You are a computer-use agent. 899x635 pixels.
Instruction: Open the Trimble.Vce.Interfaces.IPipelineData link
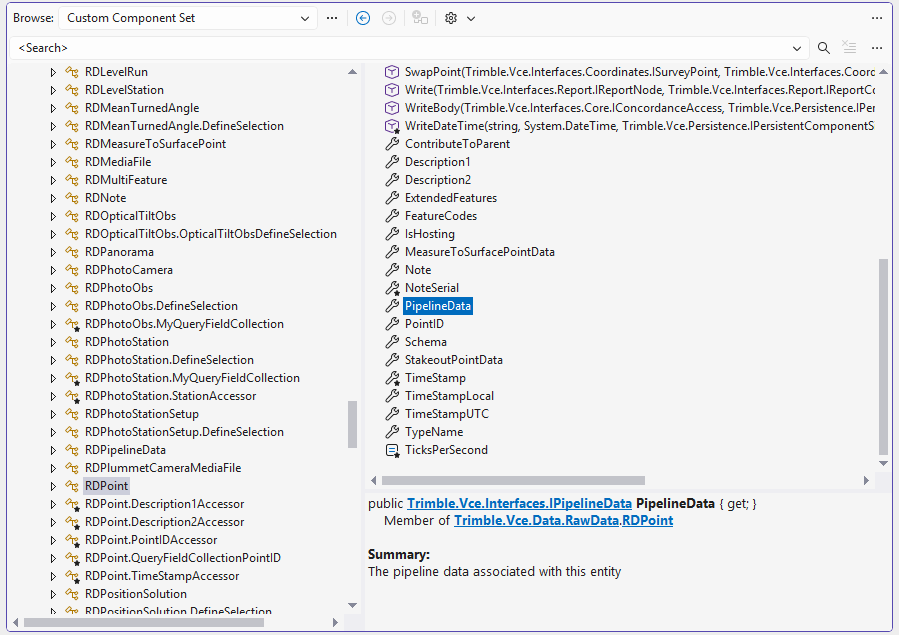[x=519, y=504]
